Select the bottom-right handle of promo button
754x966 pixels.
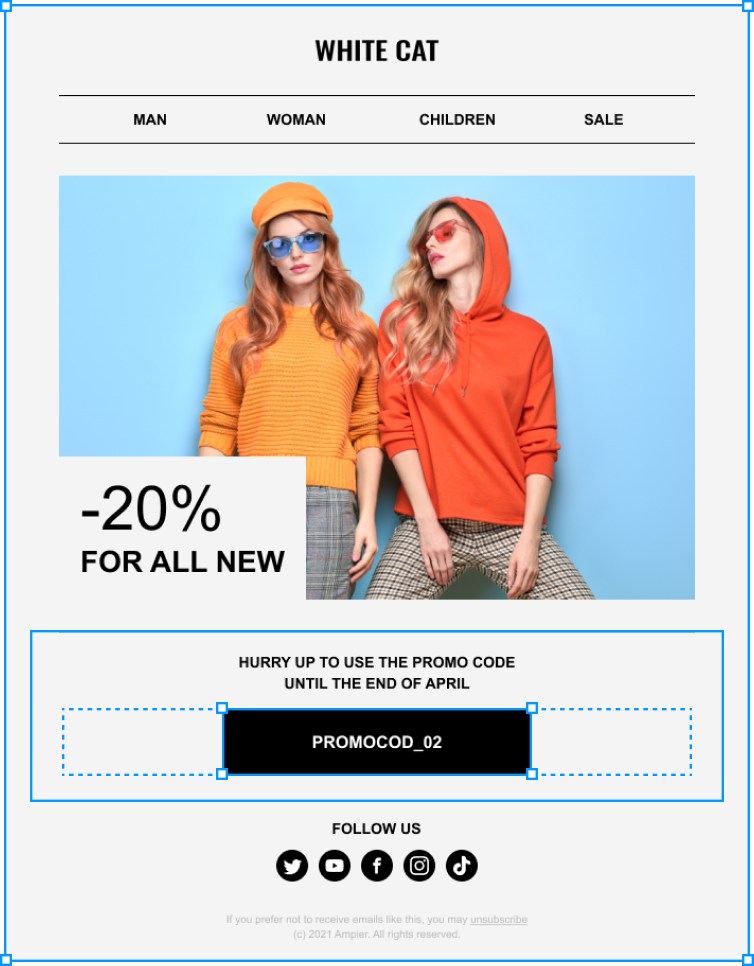[x=532, y=774]
